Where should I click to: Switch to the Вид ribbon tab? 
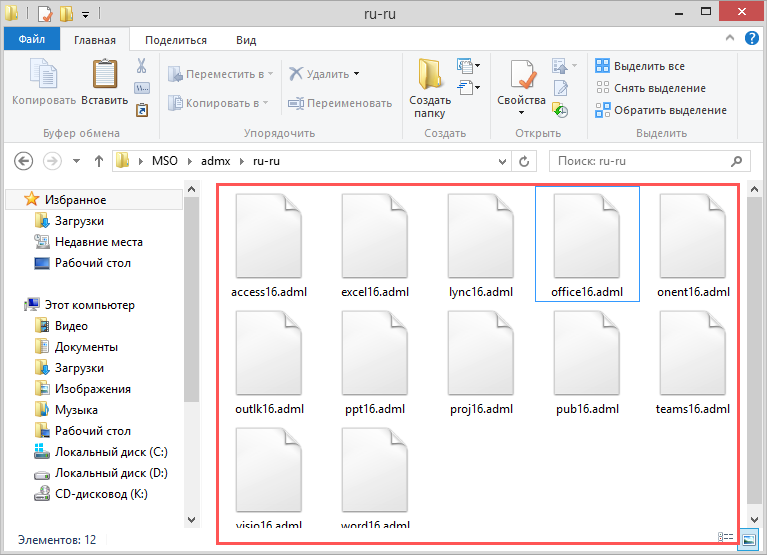246,40
